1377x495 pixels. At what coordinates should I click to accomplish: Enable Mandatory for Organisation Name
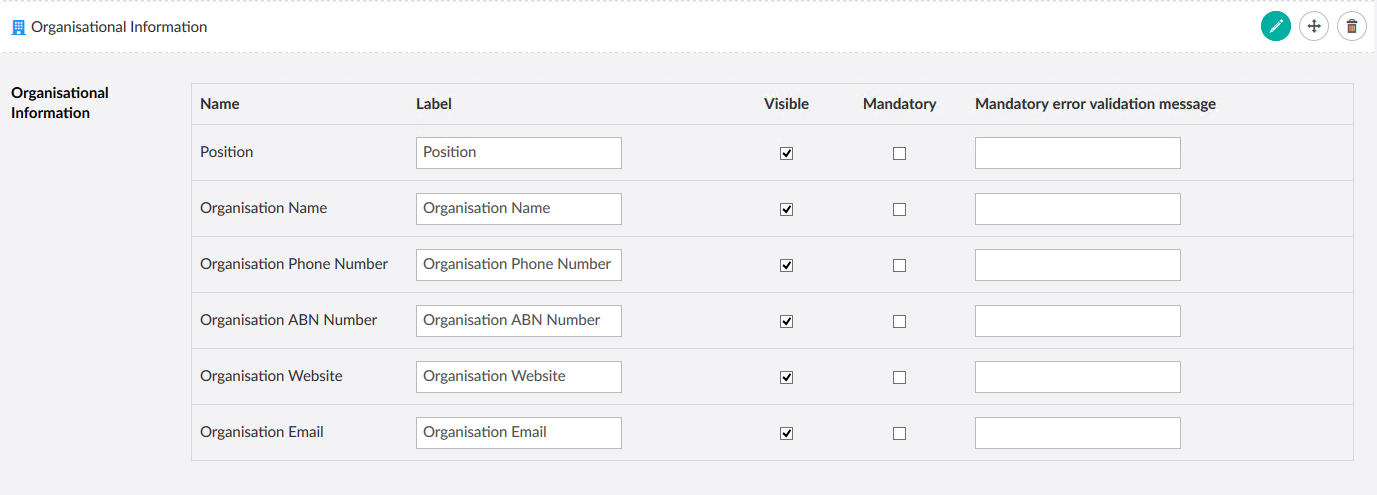pyautogui.click(x=899, y=209)
